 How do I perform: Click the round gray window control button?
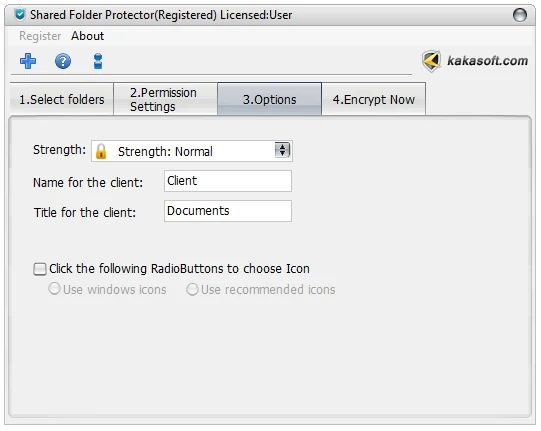point(520,15)
